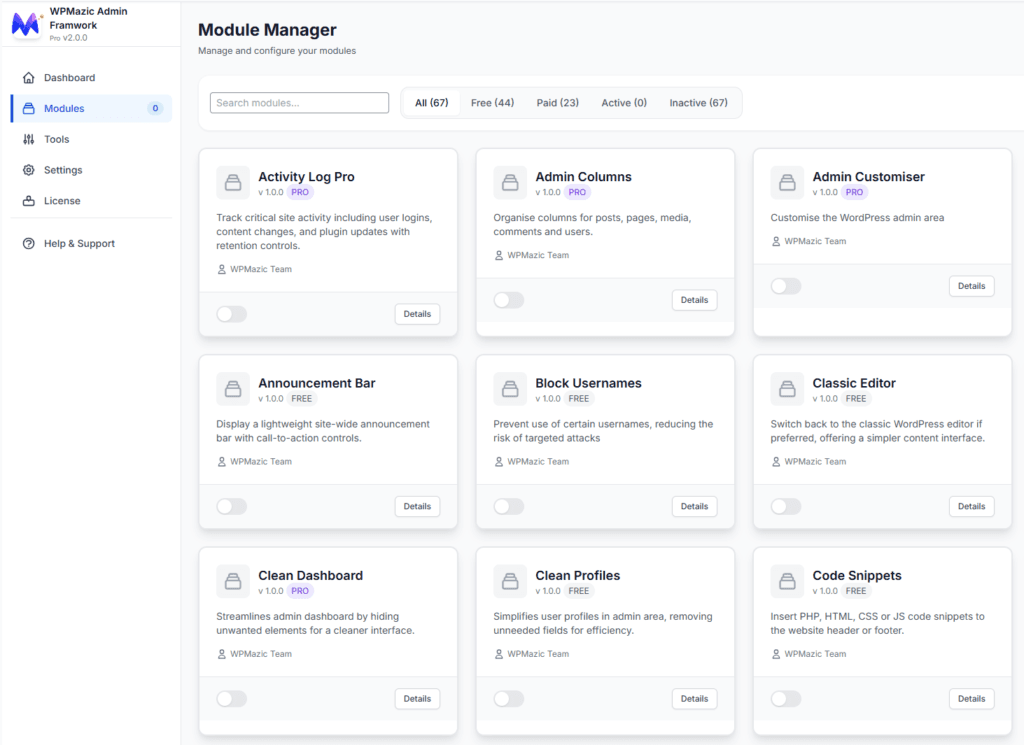Image resolution: width=1024 pixels, height=745 pixels.
Task: Open Admin Customiser Details button
Action: point(972,286)
